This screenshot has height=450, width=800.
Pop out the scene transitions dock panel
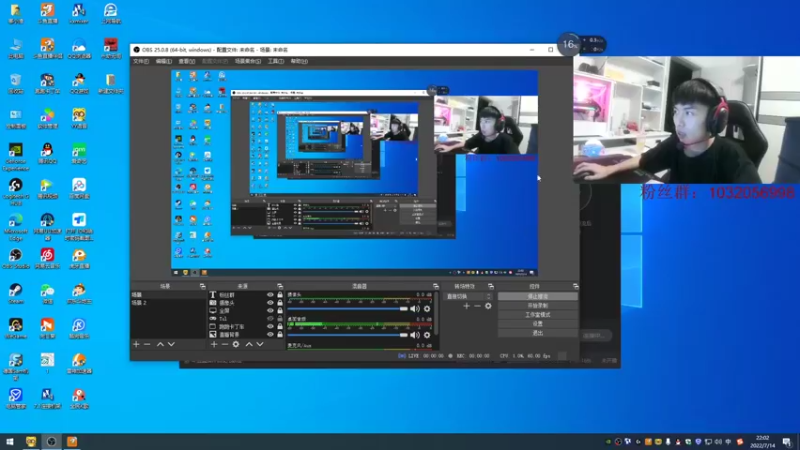click(491, 286)
